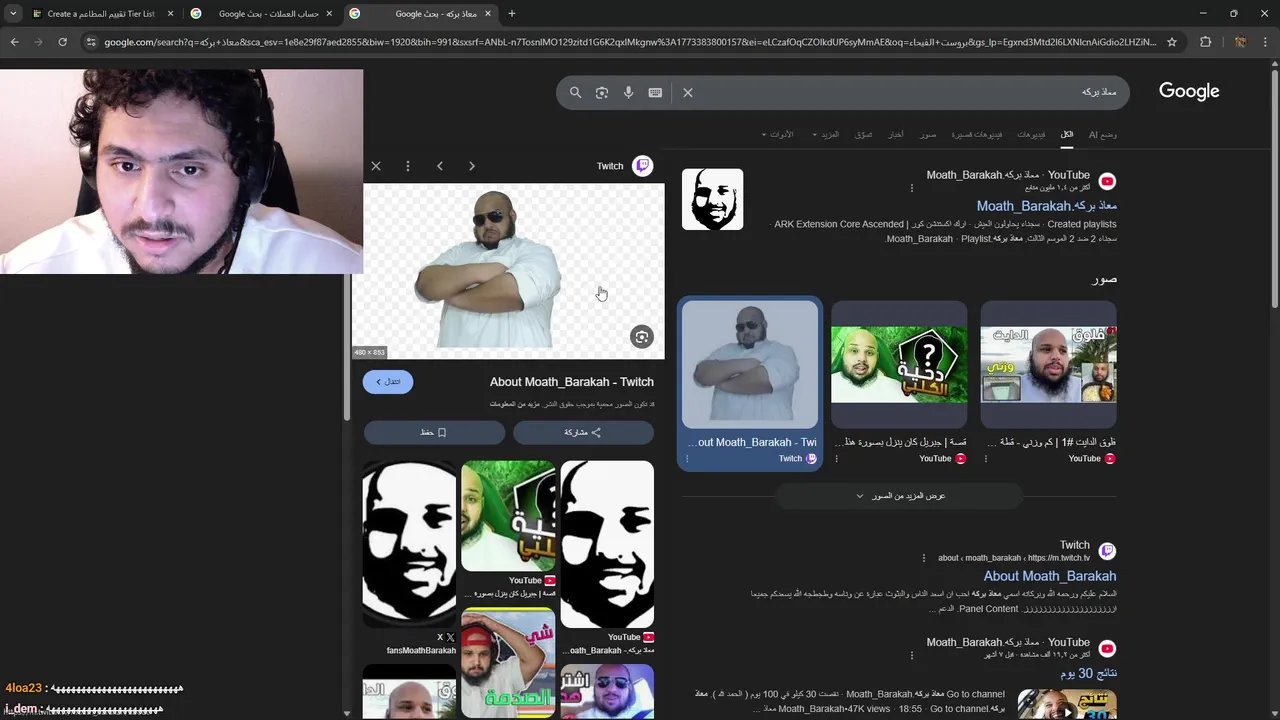Expand the الأدوات tools dropdown
The image size is (1280, 720).
tap(777, 134)
